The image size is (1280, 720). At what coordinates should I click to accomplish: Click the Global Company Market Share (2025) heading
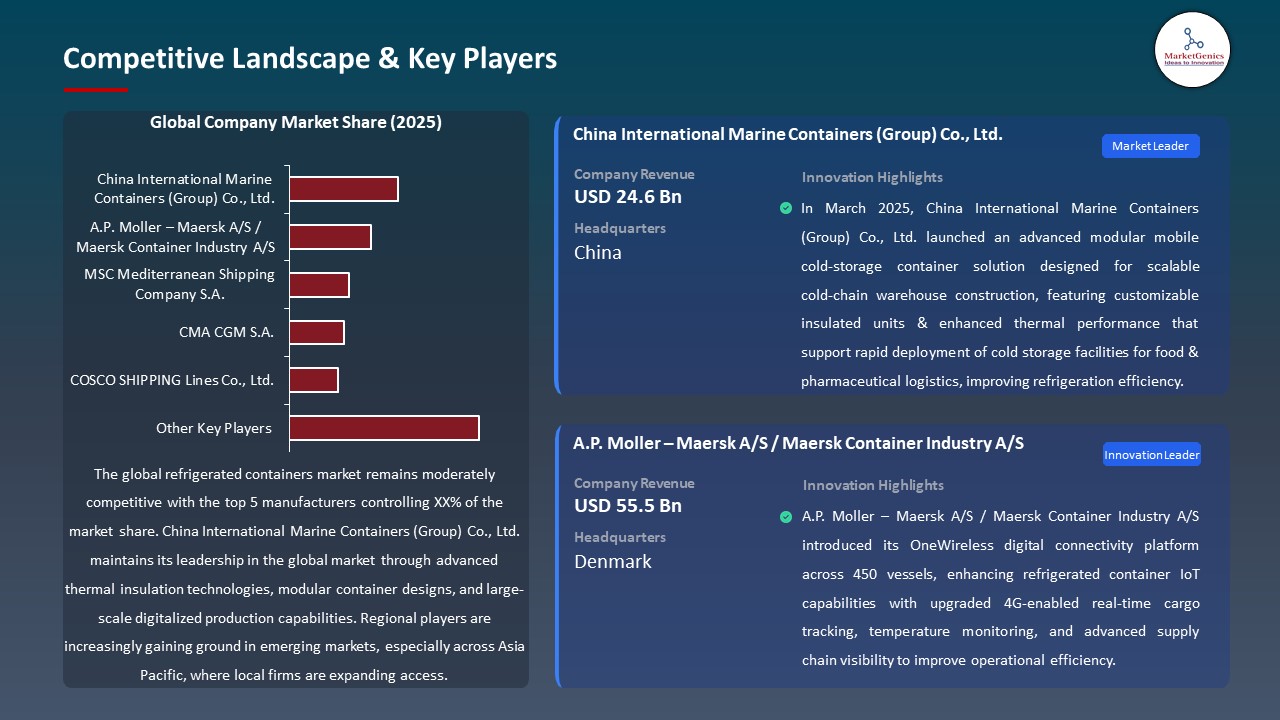tap(296, 122)
